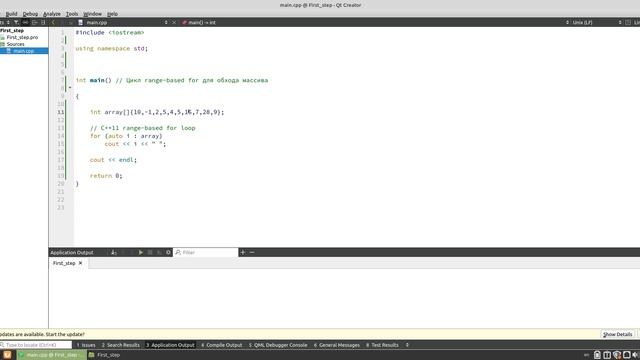Switch to the 3 Application Output pane
Viewport: 640px width, 360px height.
[170, 345]
